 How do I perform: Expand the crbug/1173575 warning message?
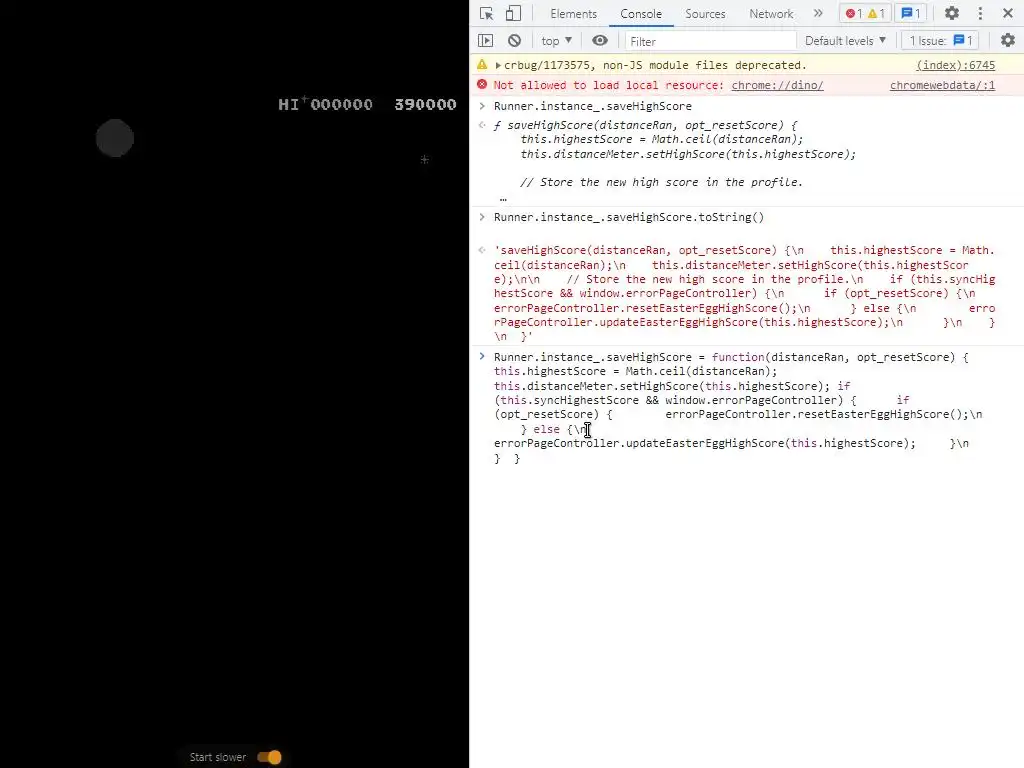[x=498, y=65]
